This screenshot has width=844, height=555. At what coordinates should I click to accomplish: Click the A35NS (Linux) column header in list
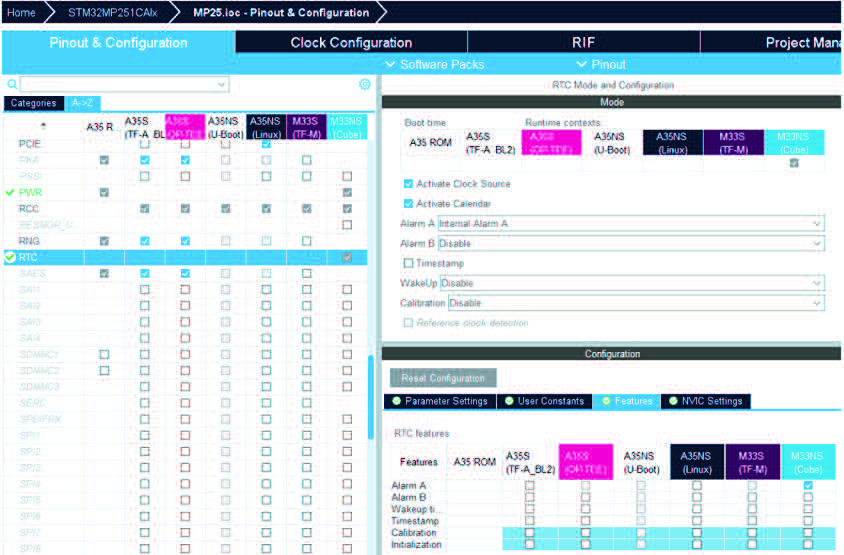pyautogui.click(x=266, y=127)
